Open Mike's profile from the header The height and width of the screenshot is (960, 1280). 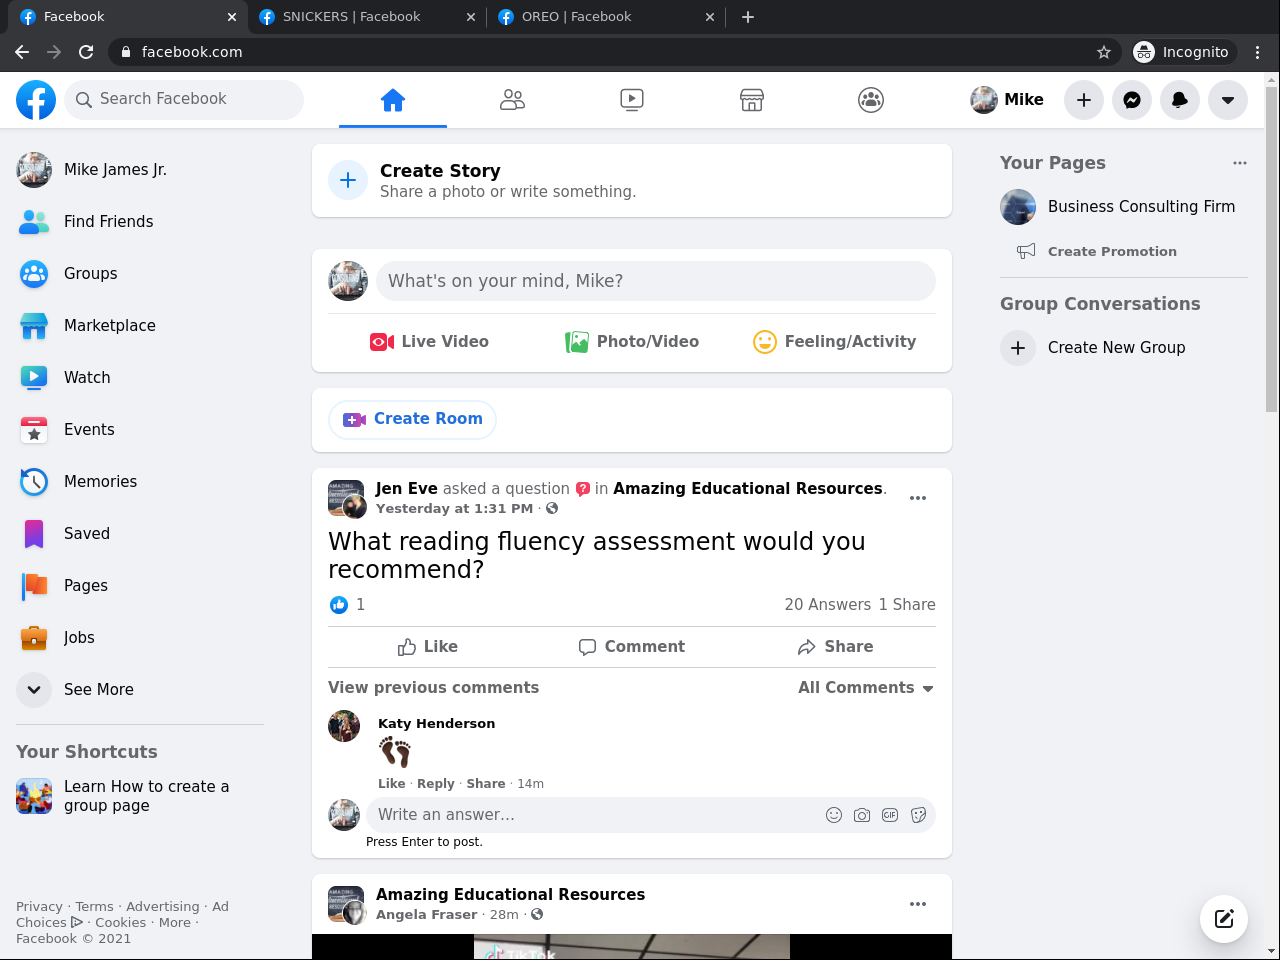tap(1007, 100)
